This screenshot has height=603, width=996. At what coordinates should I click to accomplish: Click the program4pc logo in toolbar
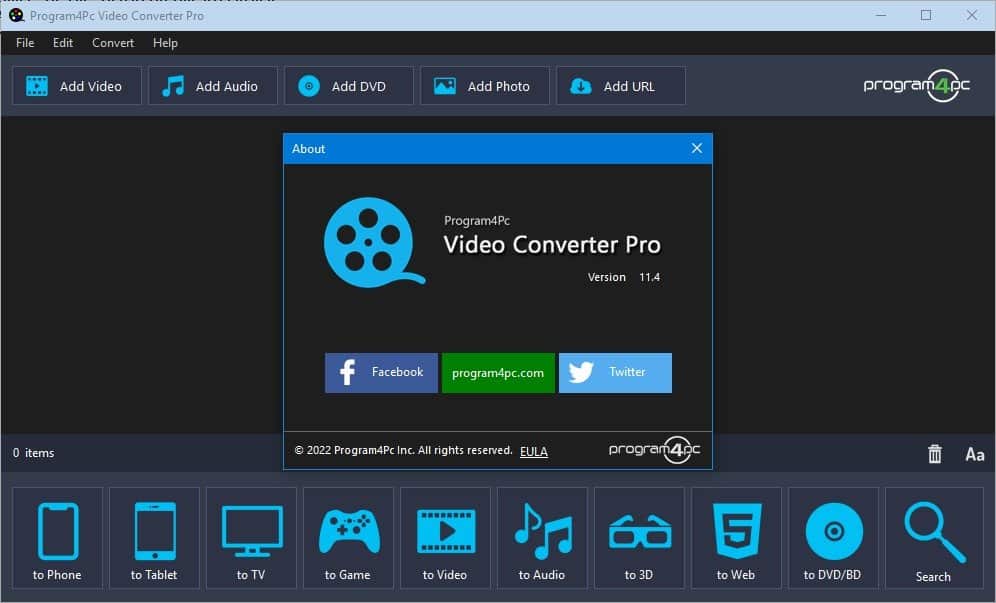point(917,86)
